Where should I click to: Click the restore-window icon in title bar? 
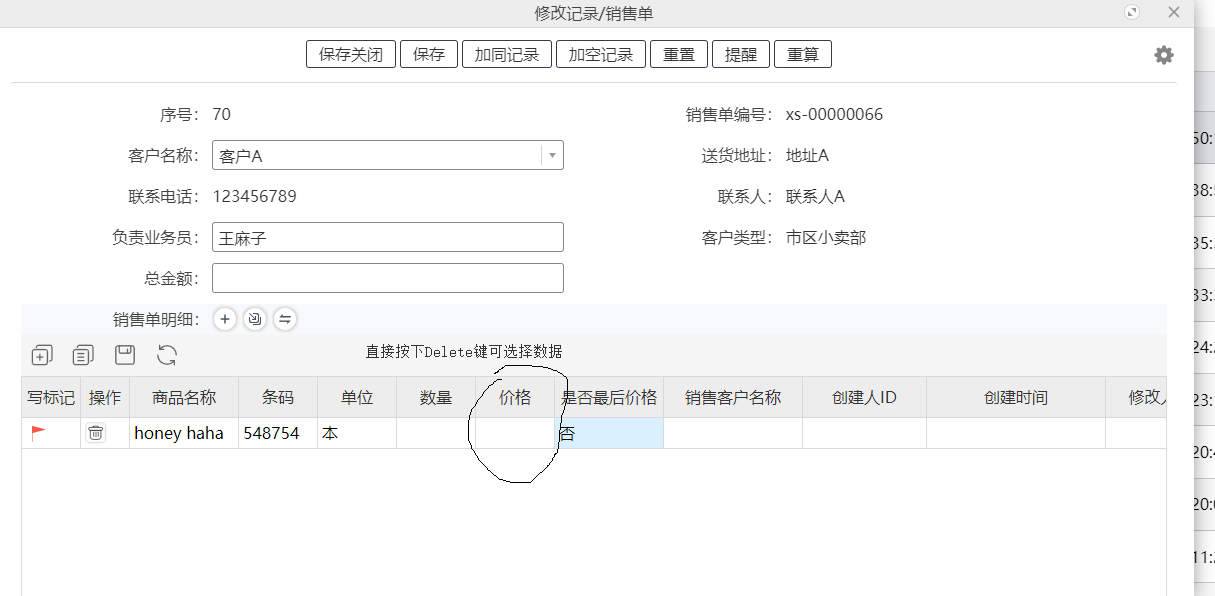[1132, 12]
